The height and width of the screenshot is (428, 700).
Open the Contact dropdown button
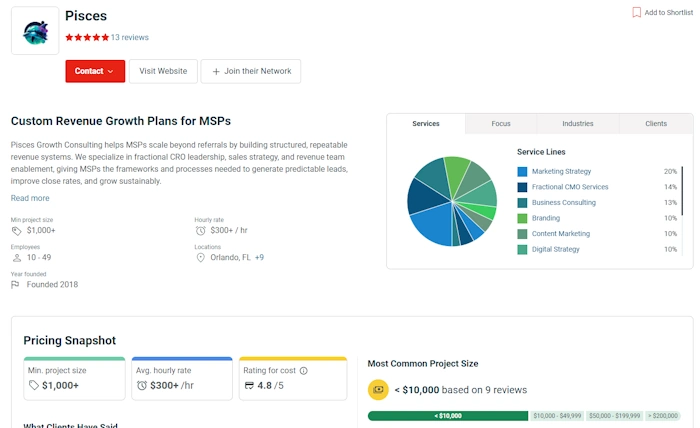coord(95,71)
